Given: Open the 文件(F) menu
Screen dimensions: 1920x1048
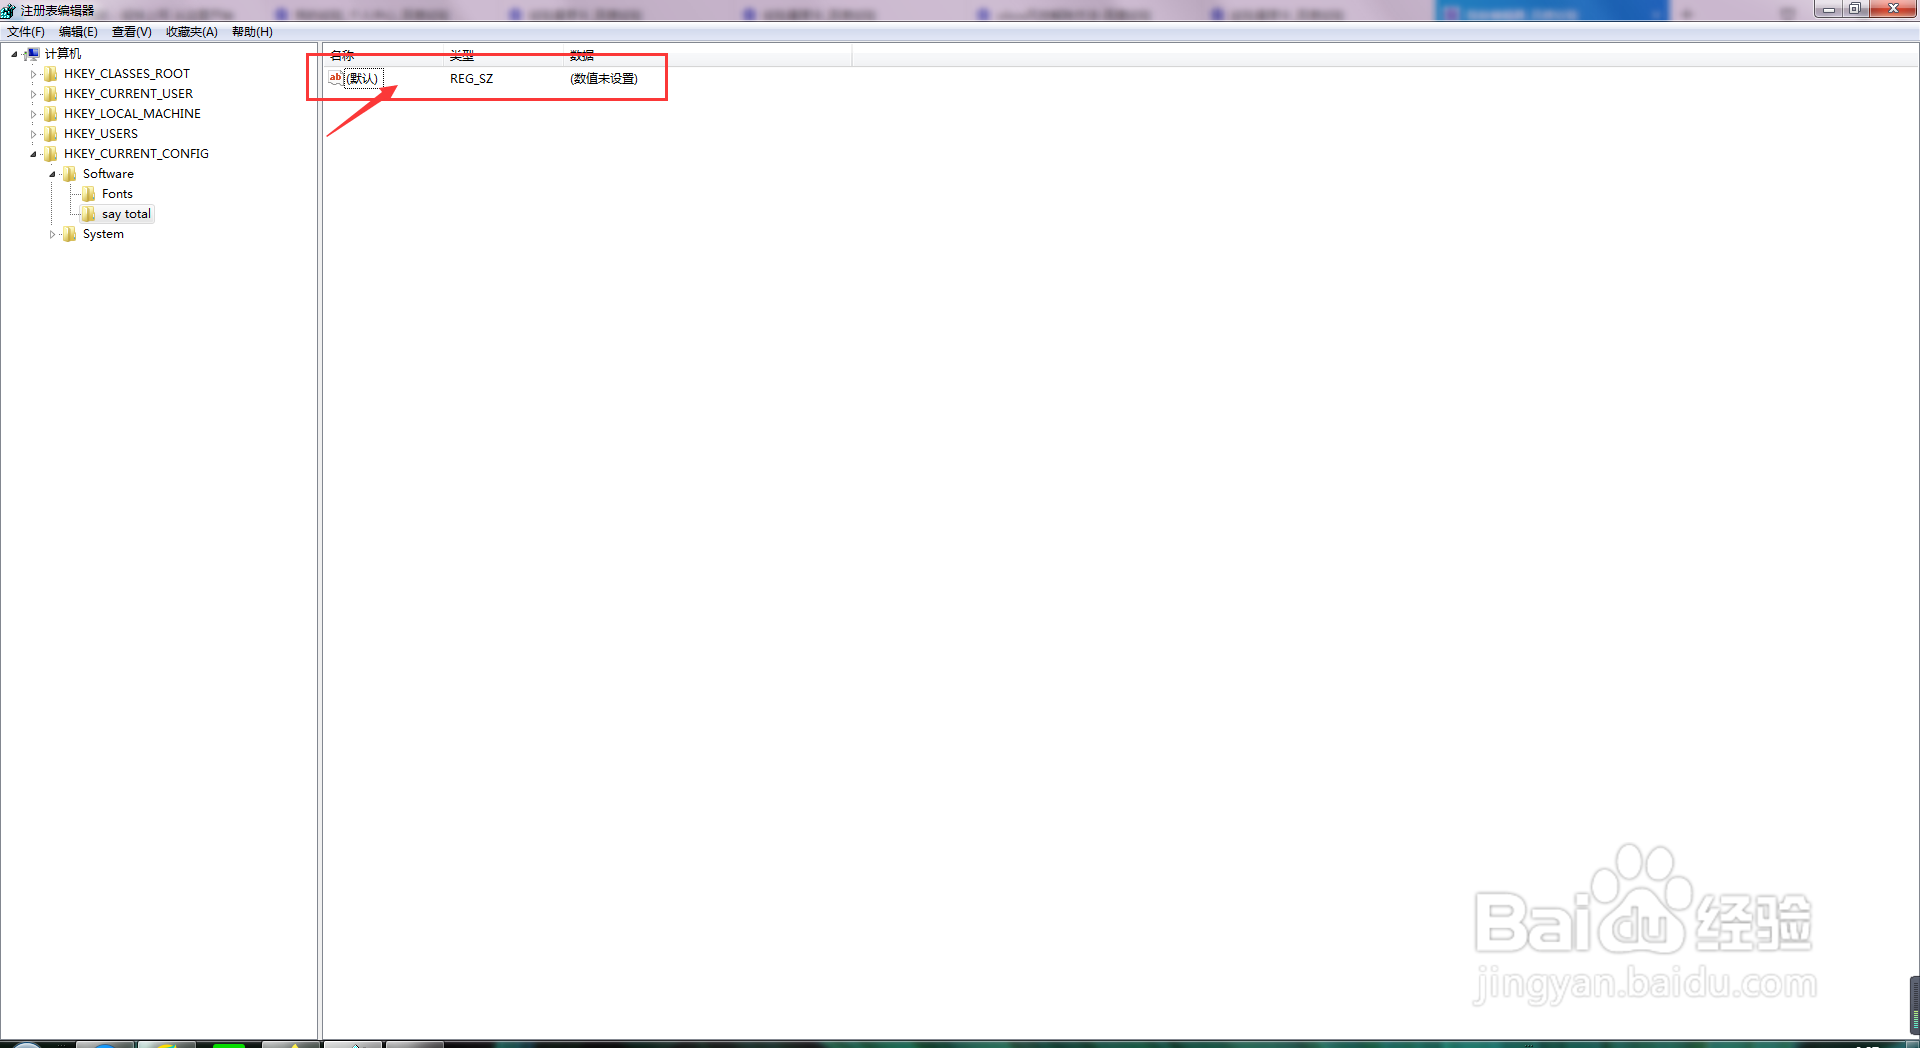Looking at the screenshot, I should 26,32.
